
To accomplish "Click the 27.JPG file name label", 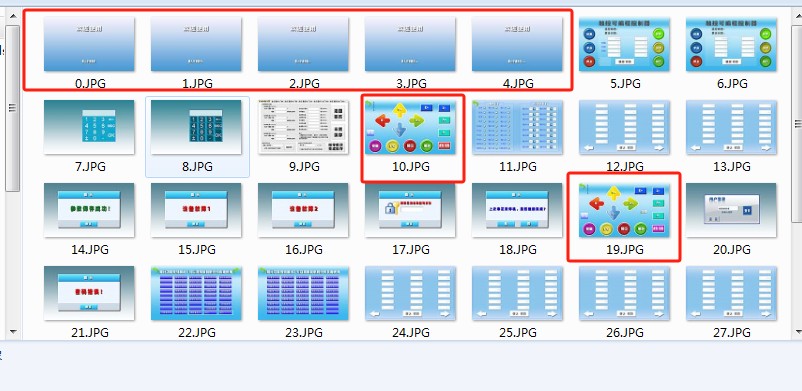I will [731, 333].
